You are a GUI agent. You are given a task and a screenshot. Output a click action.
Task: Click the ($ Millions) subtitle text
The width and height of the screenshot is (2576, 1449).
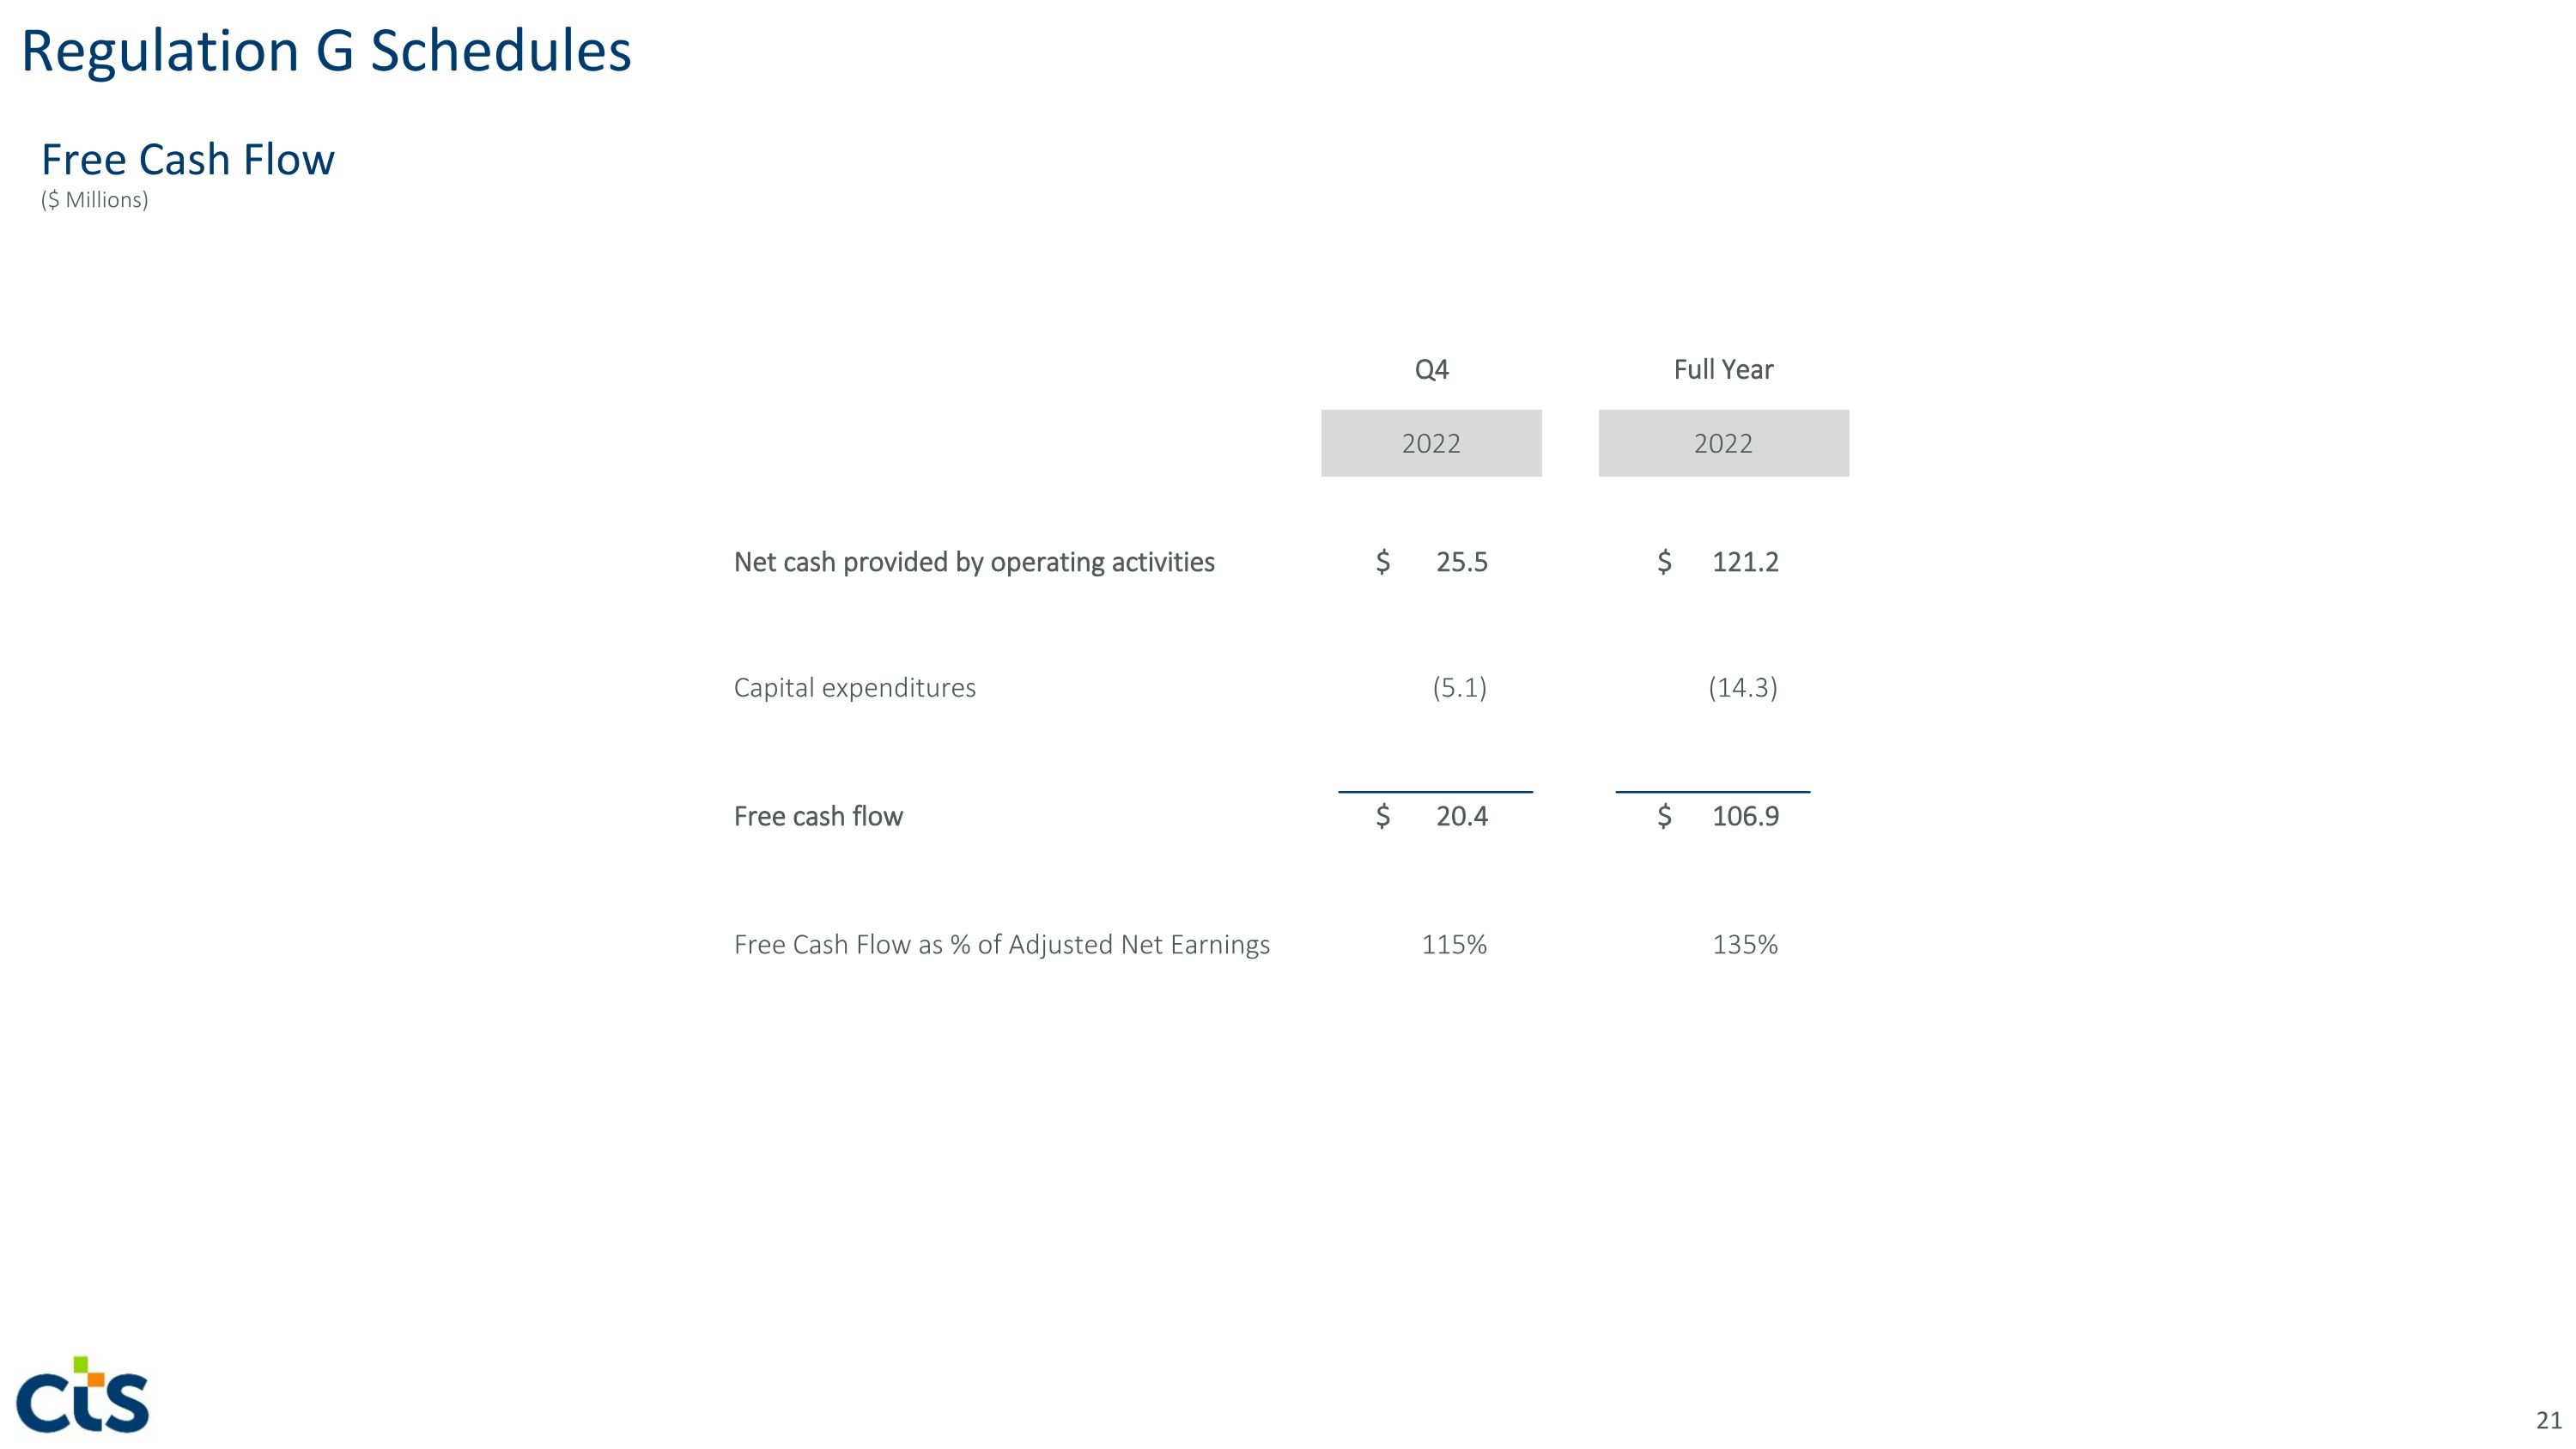pos(94,200)
